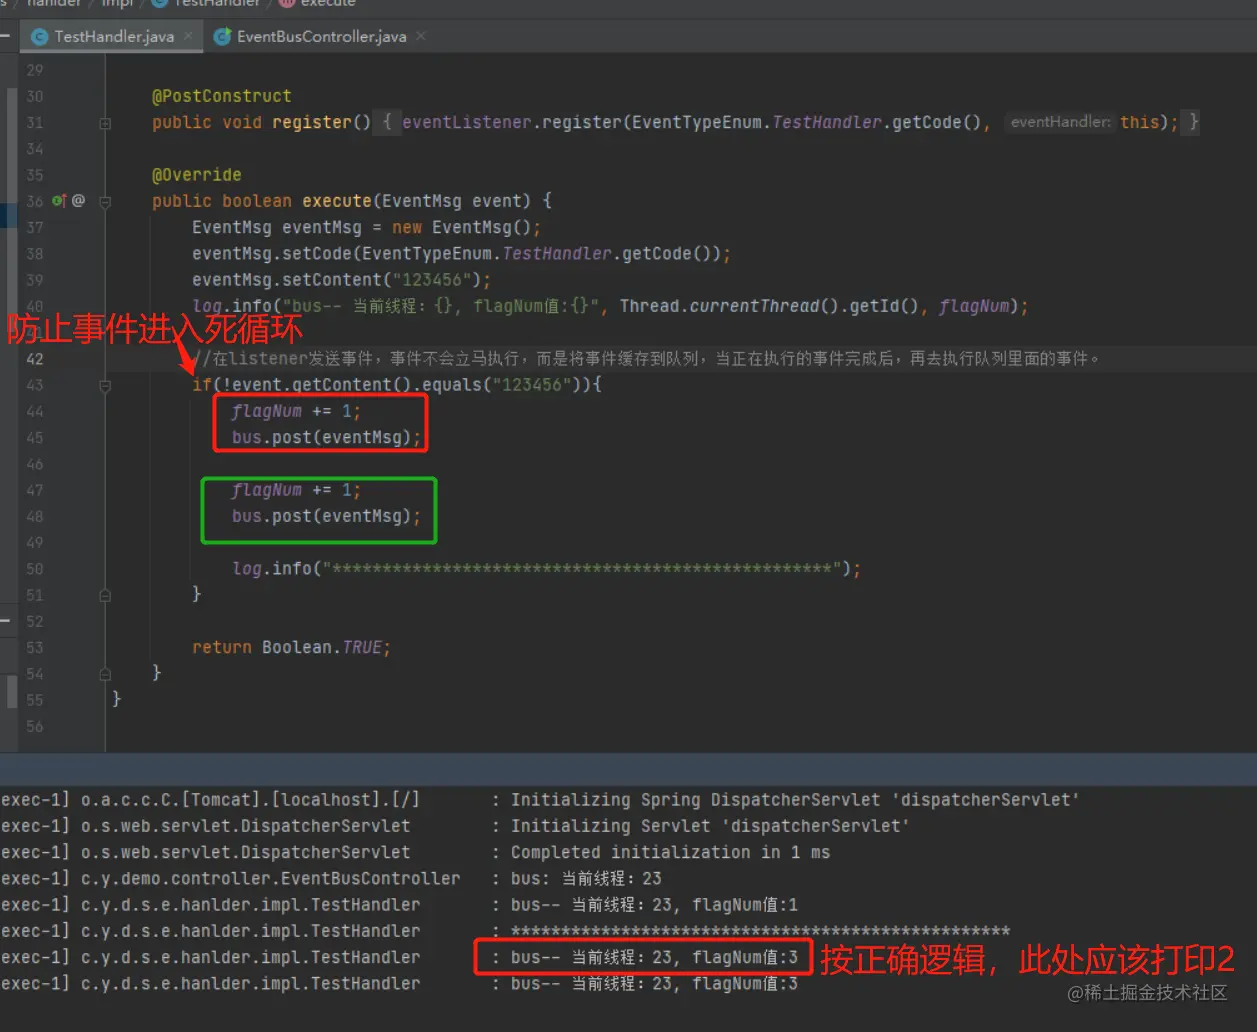Click the @ annotation gutter icon on line 36
1257x1032 pixels.
(78, 201)
